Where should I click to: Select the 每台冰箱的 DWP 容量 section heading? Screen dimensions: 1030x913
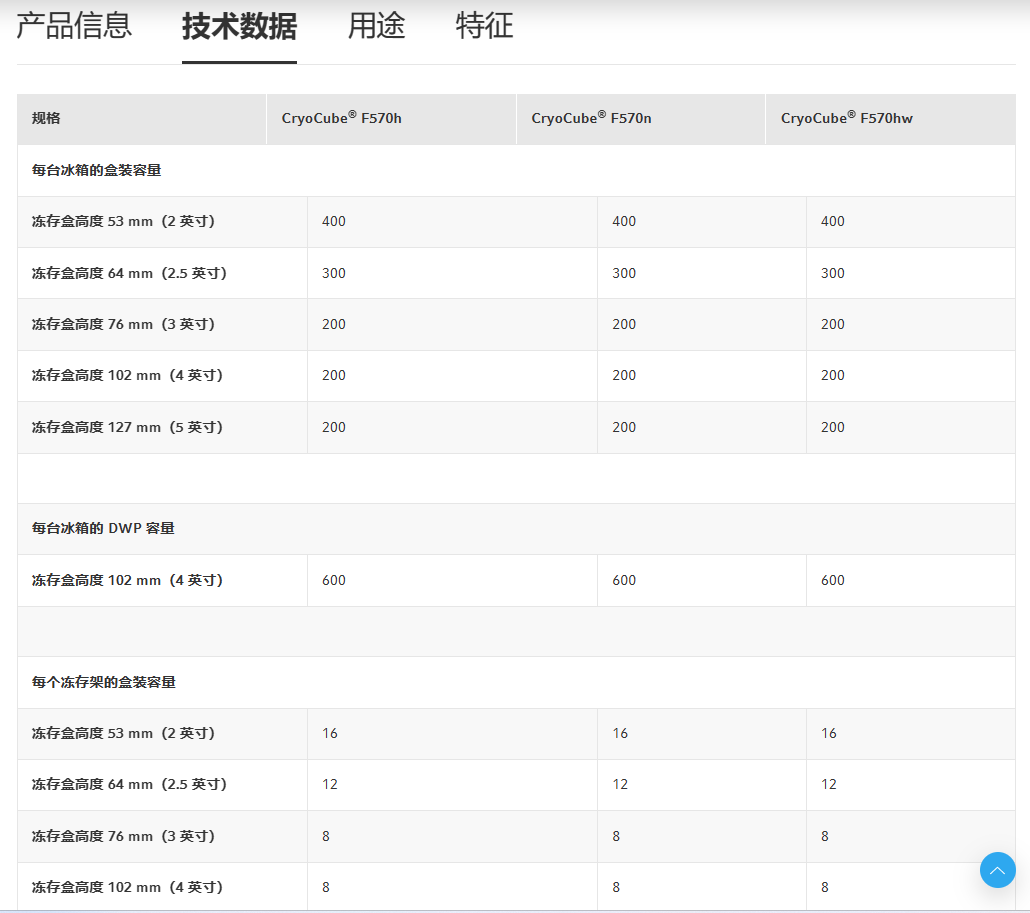pos(103,528)
